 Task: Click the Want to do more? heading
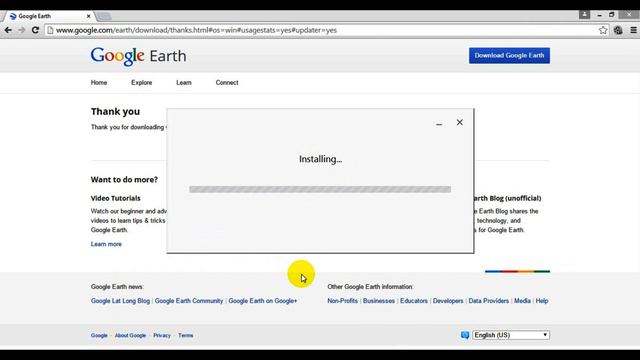point(124,180)
